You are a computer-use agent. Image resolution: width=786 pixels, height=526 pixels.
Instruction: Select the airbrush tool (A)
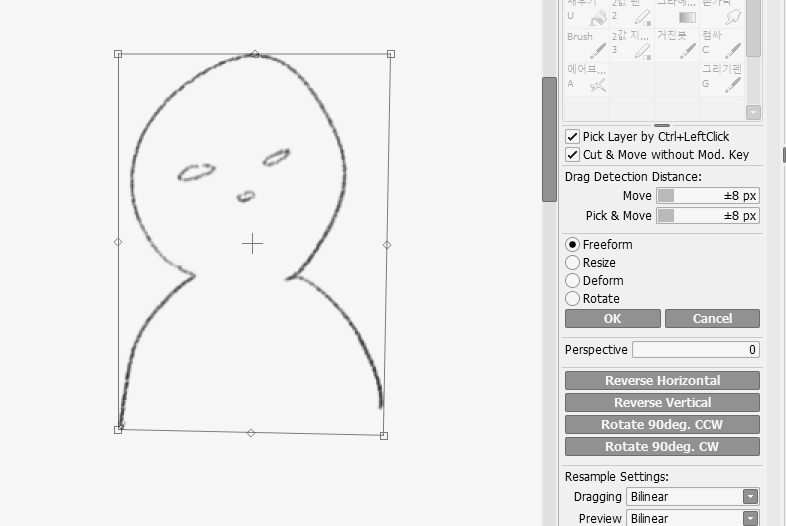tap(586, 79)
